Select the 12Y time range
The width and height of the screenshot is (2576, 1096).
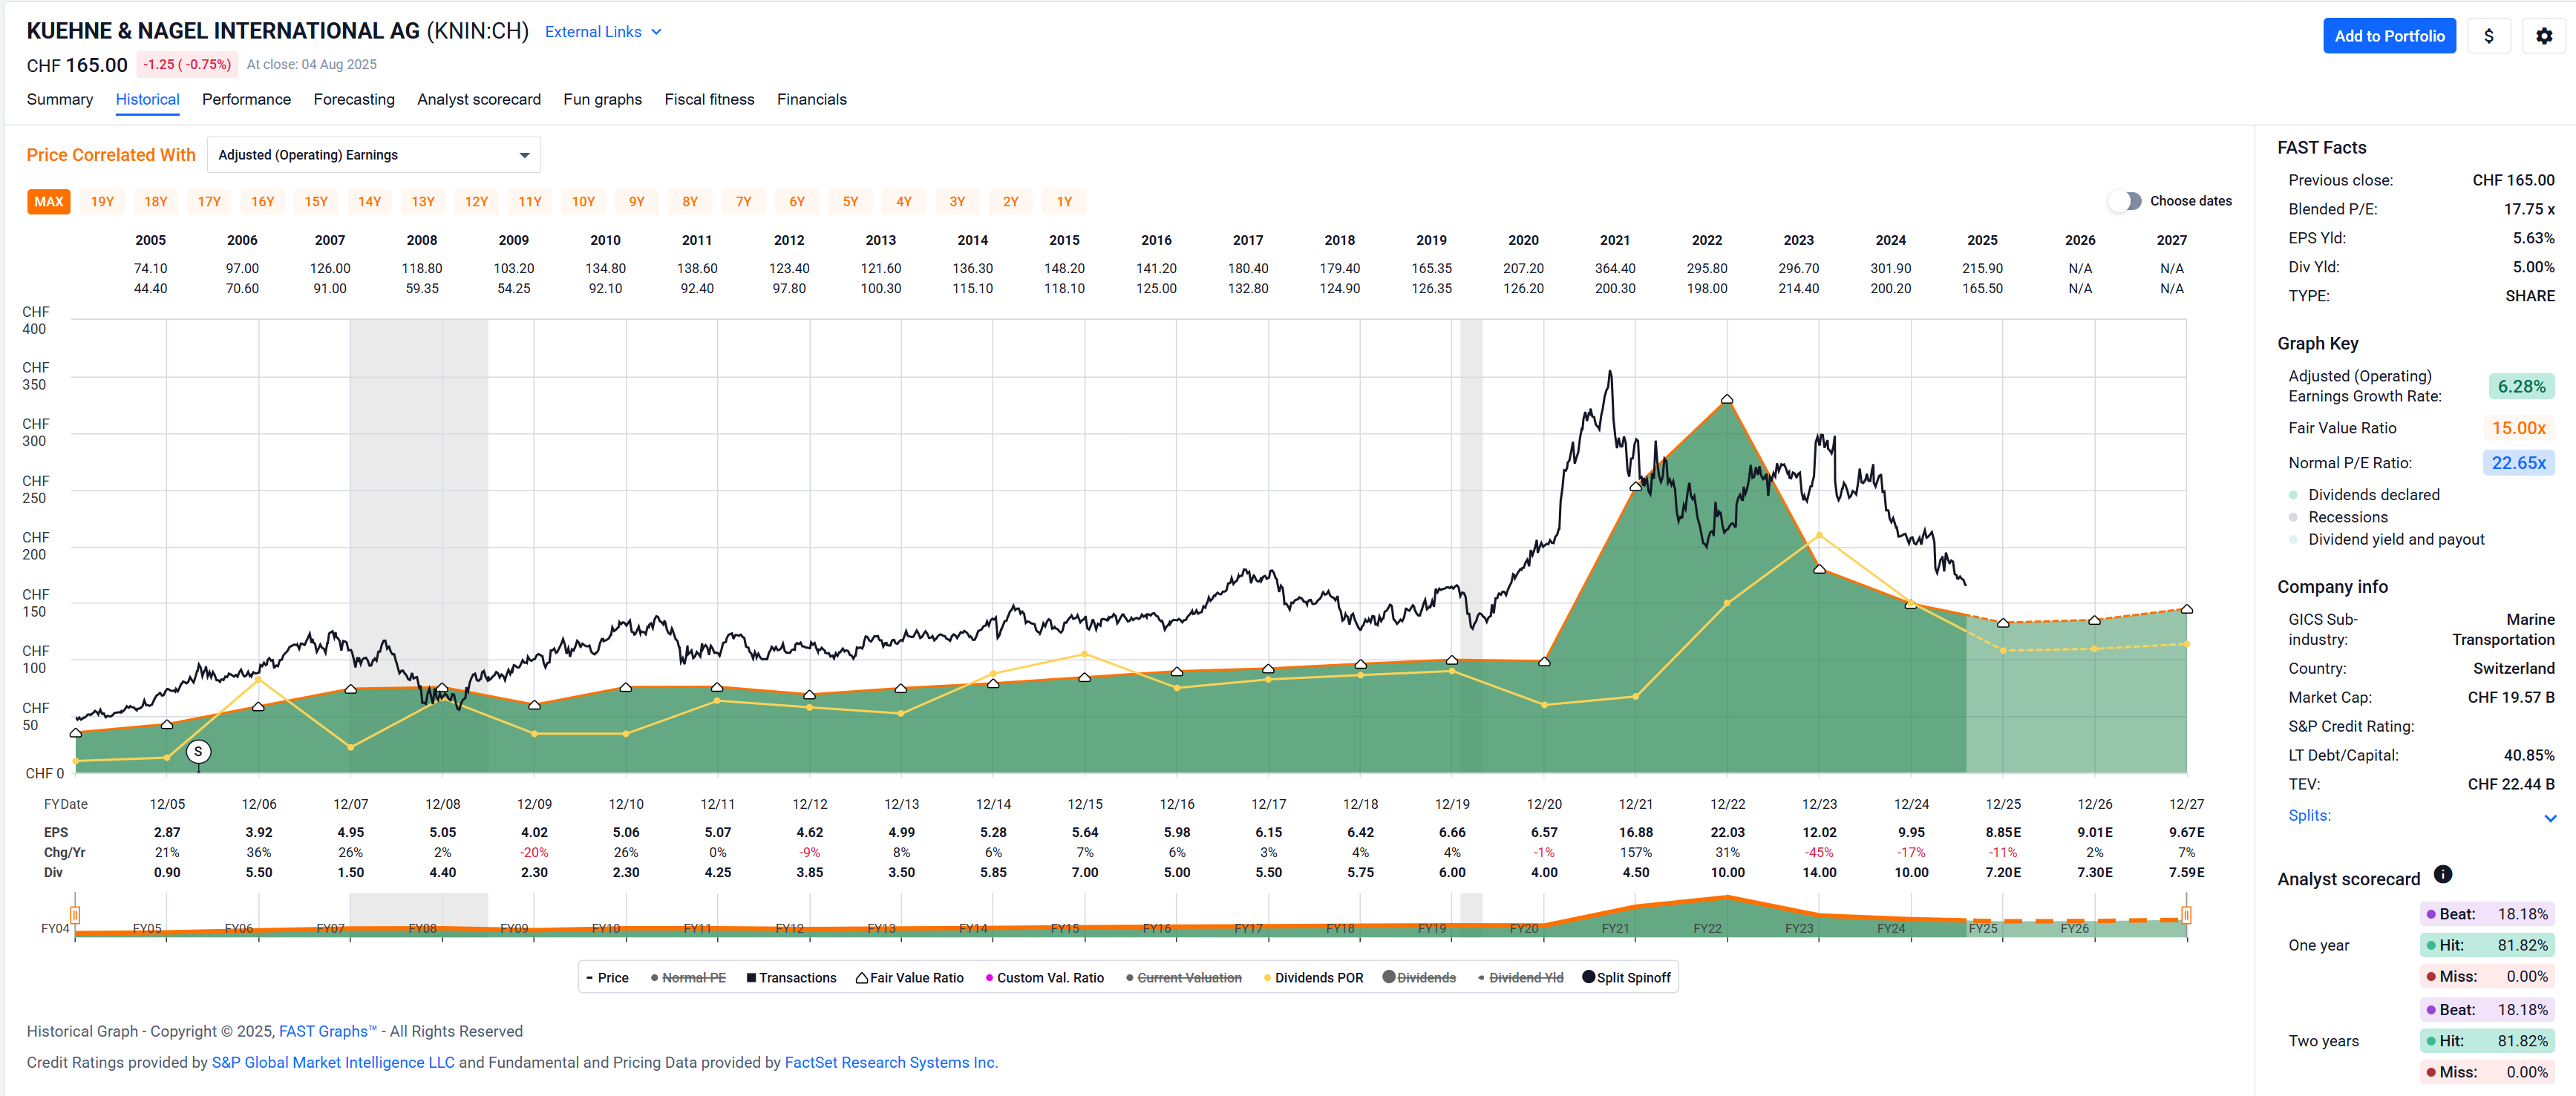point(476,201)
